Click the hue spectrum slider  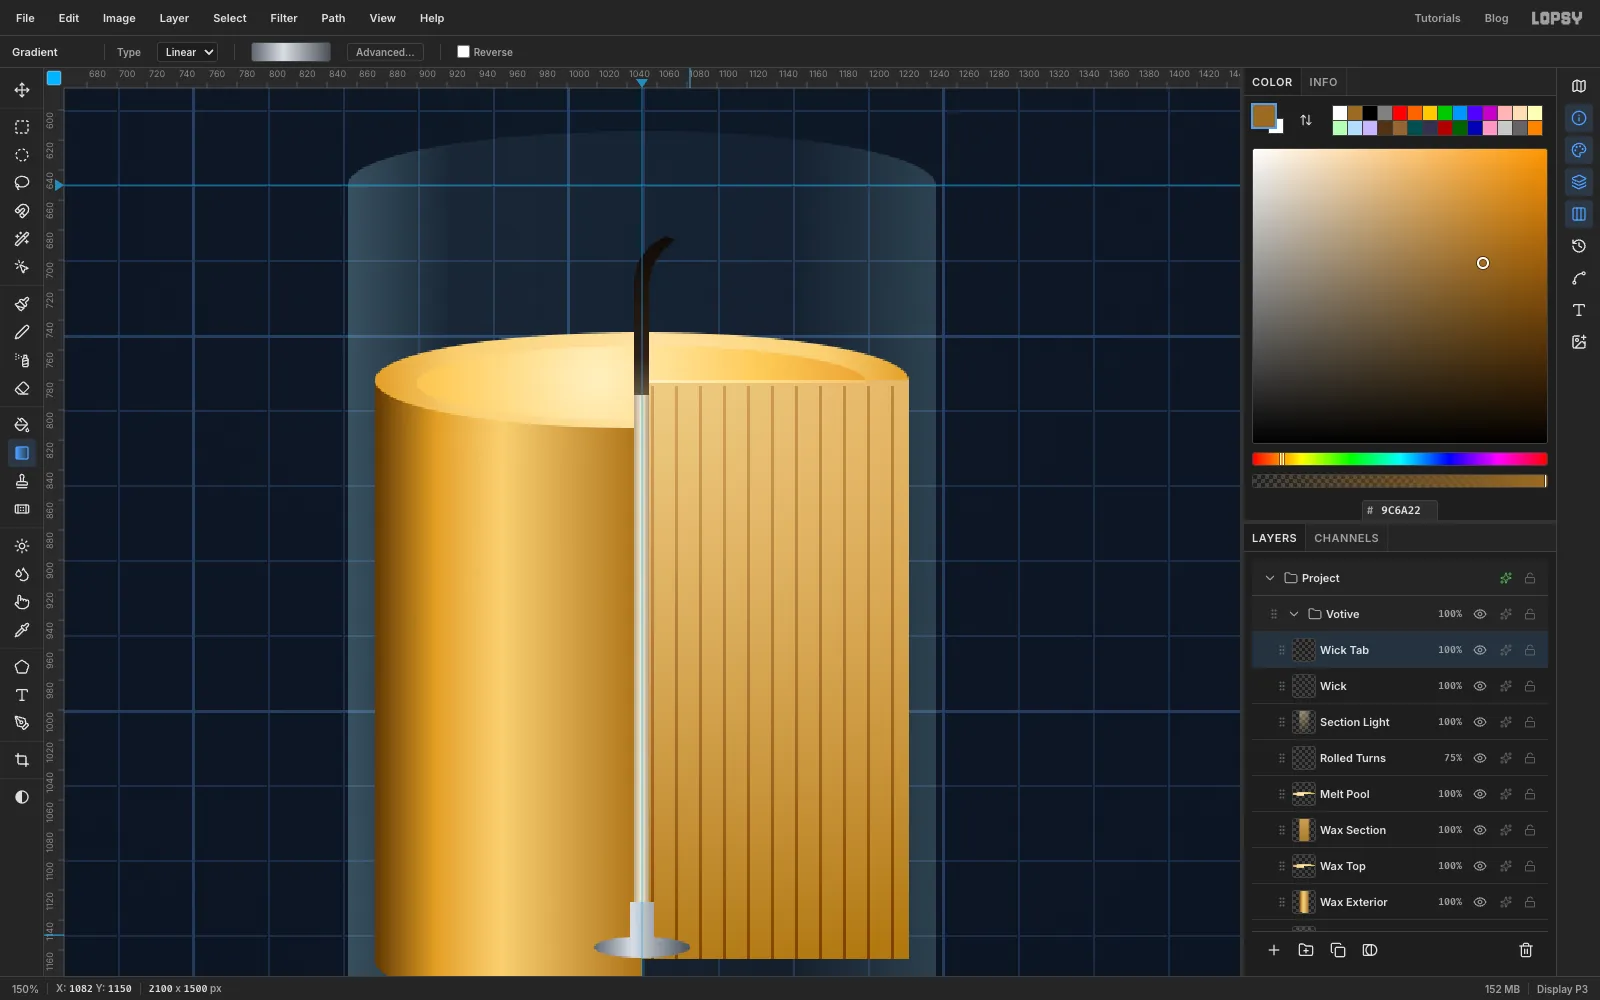(x=1400, y=459)
